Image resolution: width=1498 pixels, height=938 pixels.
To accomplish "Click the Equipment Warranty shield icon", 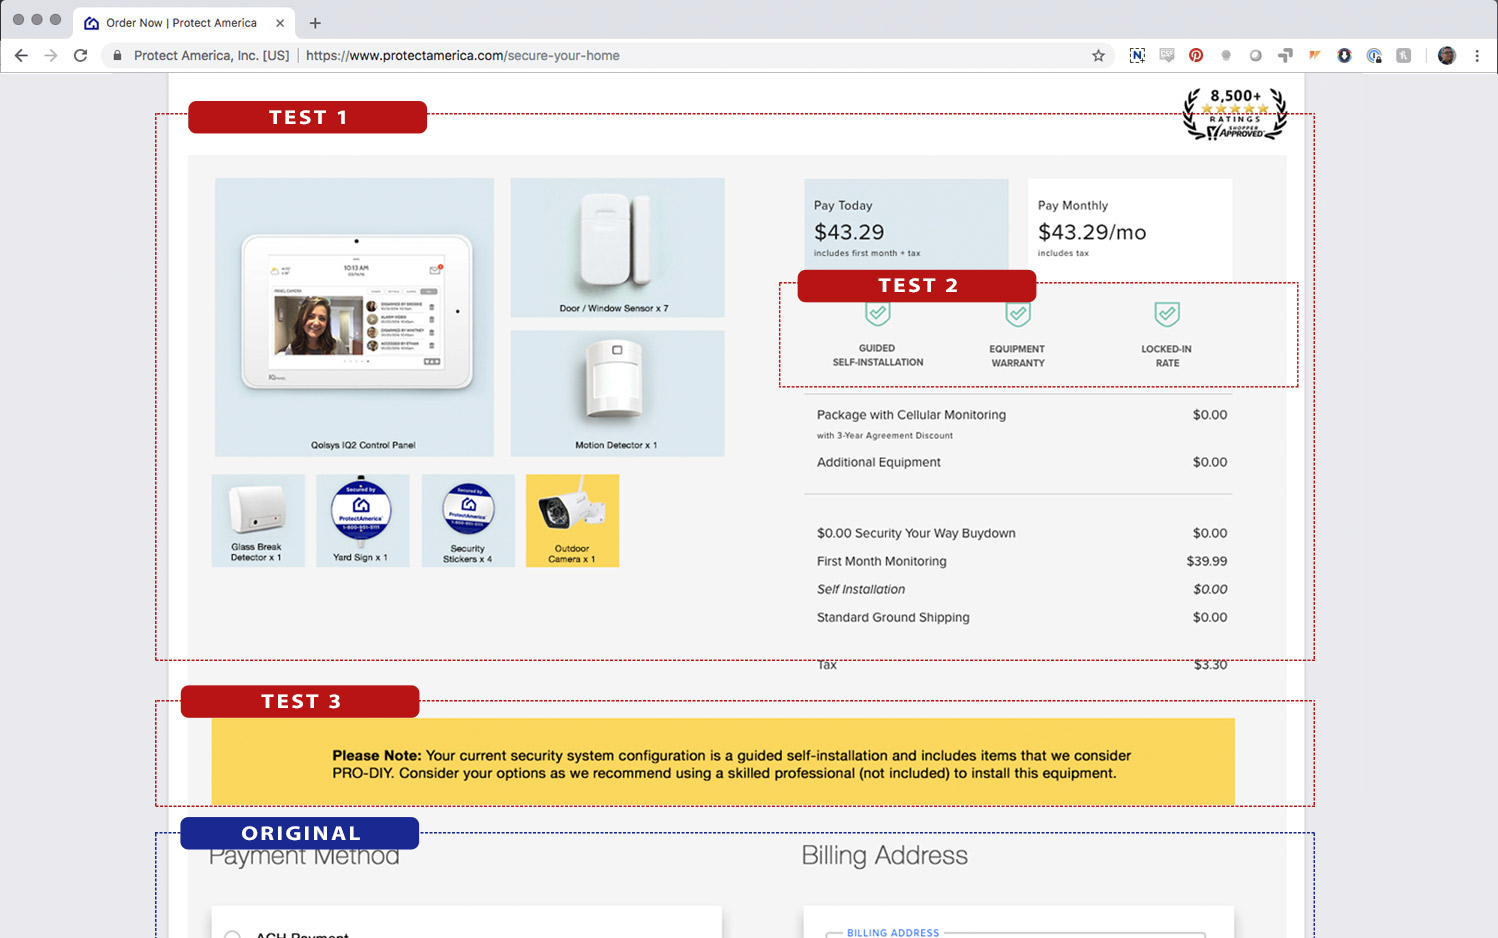I will (1018, 315).
